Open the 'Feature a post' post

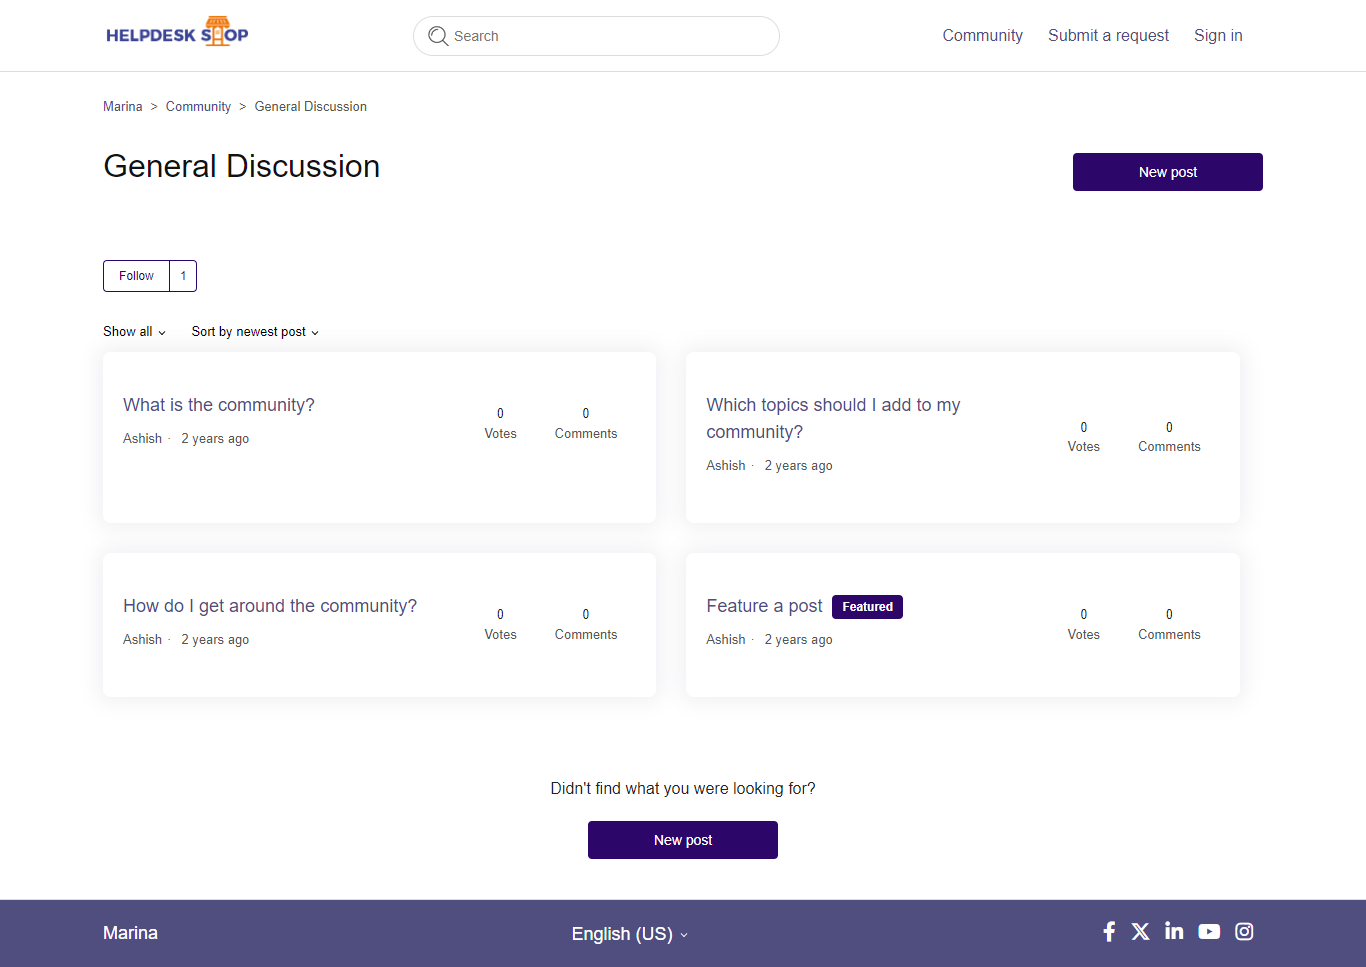[x=764, y=606]
